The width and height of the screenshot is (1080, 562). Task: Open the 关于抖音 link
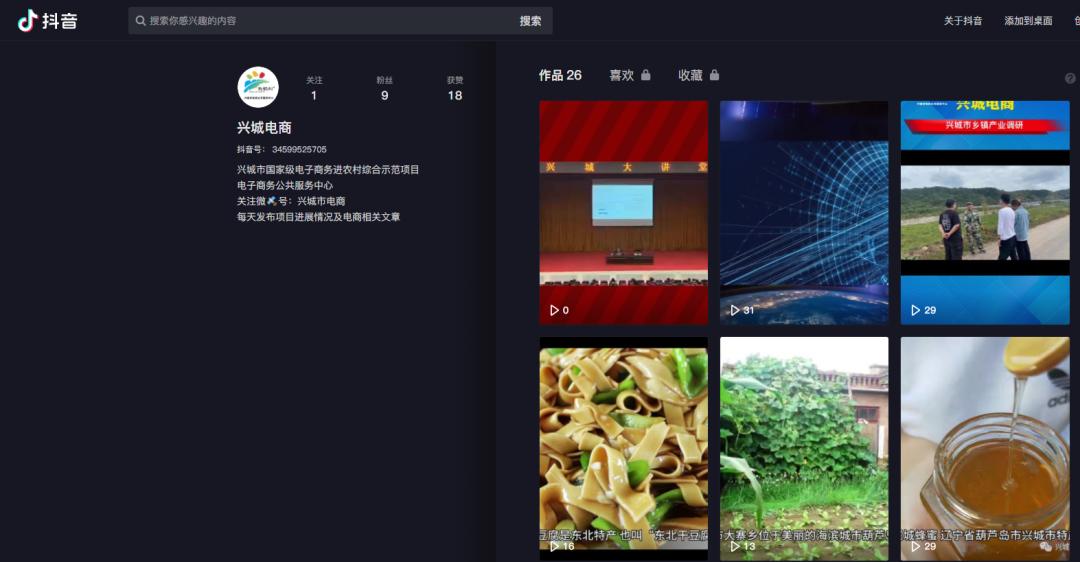[x=962, y=21]
